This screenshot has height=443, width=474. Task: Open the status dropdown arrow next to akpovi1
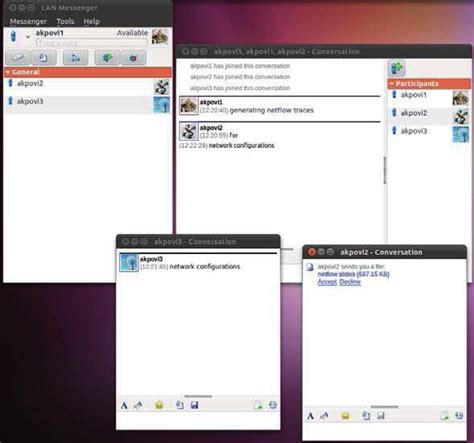tap(28, 37)
